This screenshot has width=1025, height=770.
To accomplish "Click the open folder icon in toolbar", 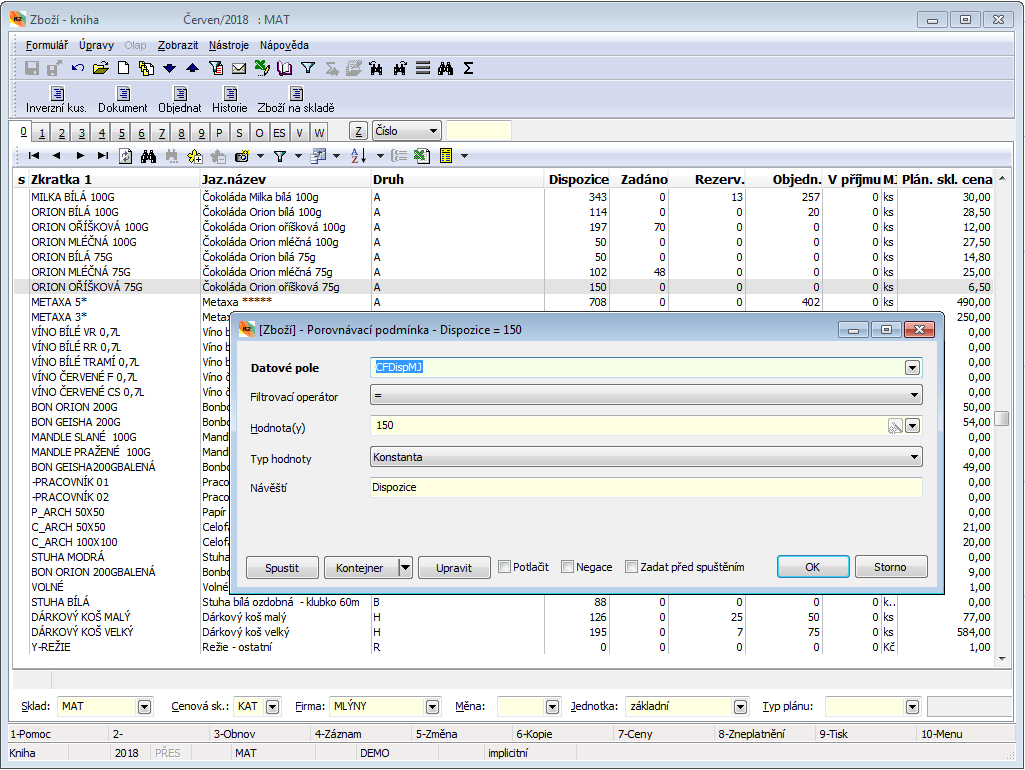I will (100, 69).
